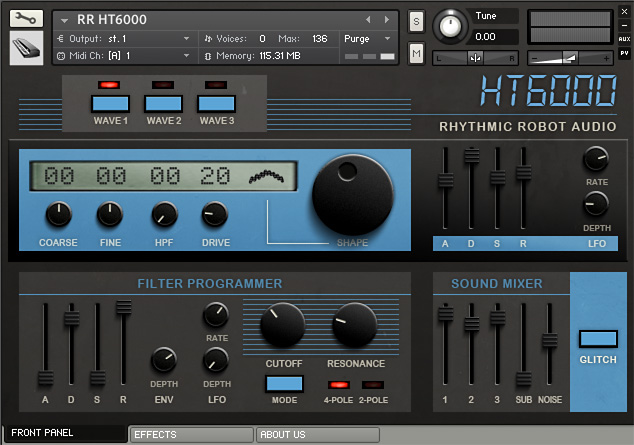This screenshot has width=634, height=445.
Task: Go to the next instrument with the right arrow
Action: coord(387,19)
